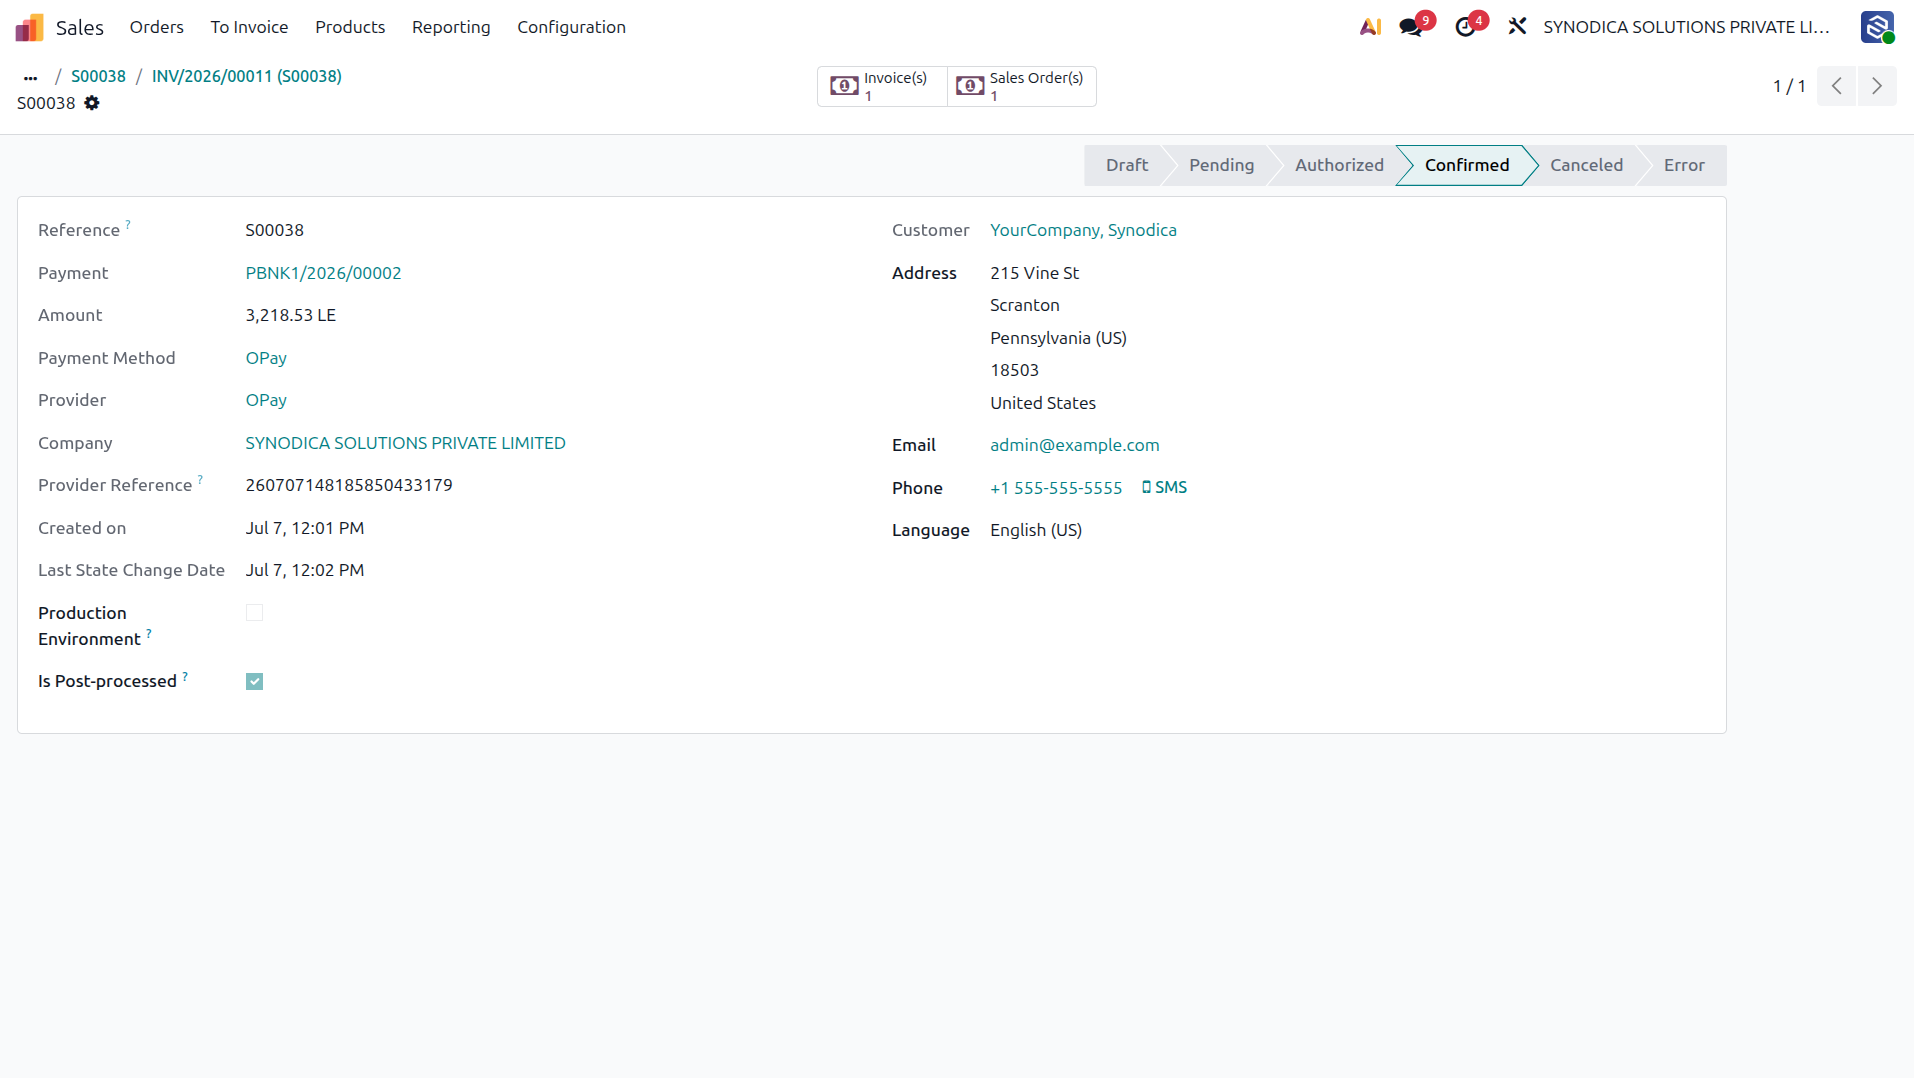Screen dimensions: 1914x1078
Task: Select the Draft status stage
Action: point(1126,165)
